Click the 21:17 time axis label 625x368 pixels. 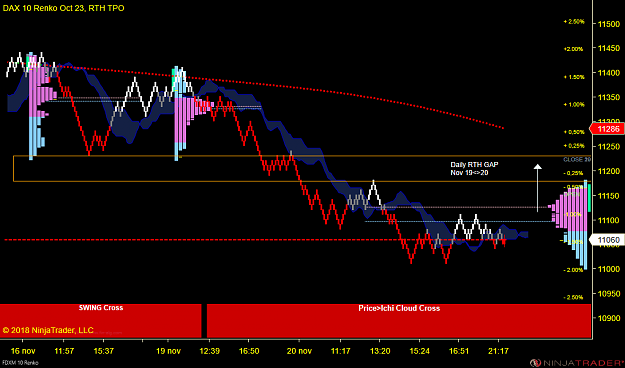click(498, 351)
